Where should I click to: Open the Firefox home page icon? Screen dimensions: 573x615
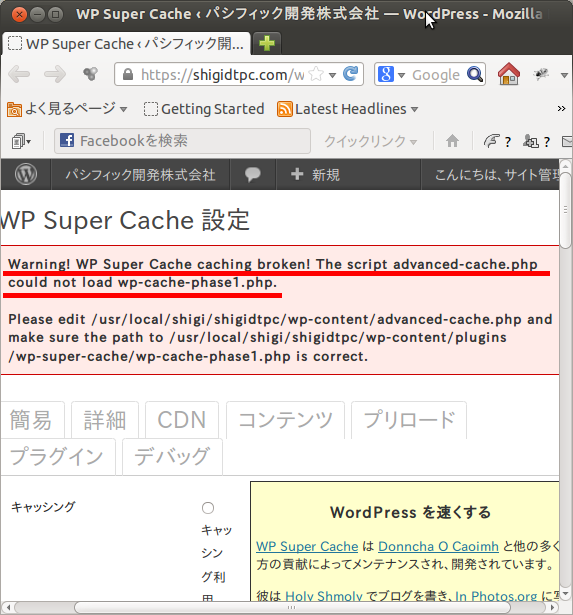click(x=509, y=74)
